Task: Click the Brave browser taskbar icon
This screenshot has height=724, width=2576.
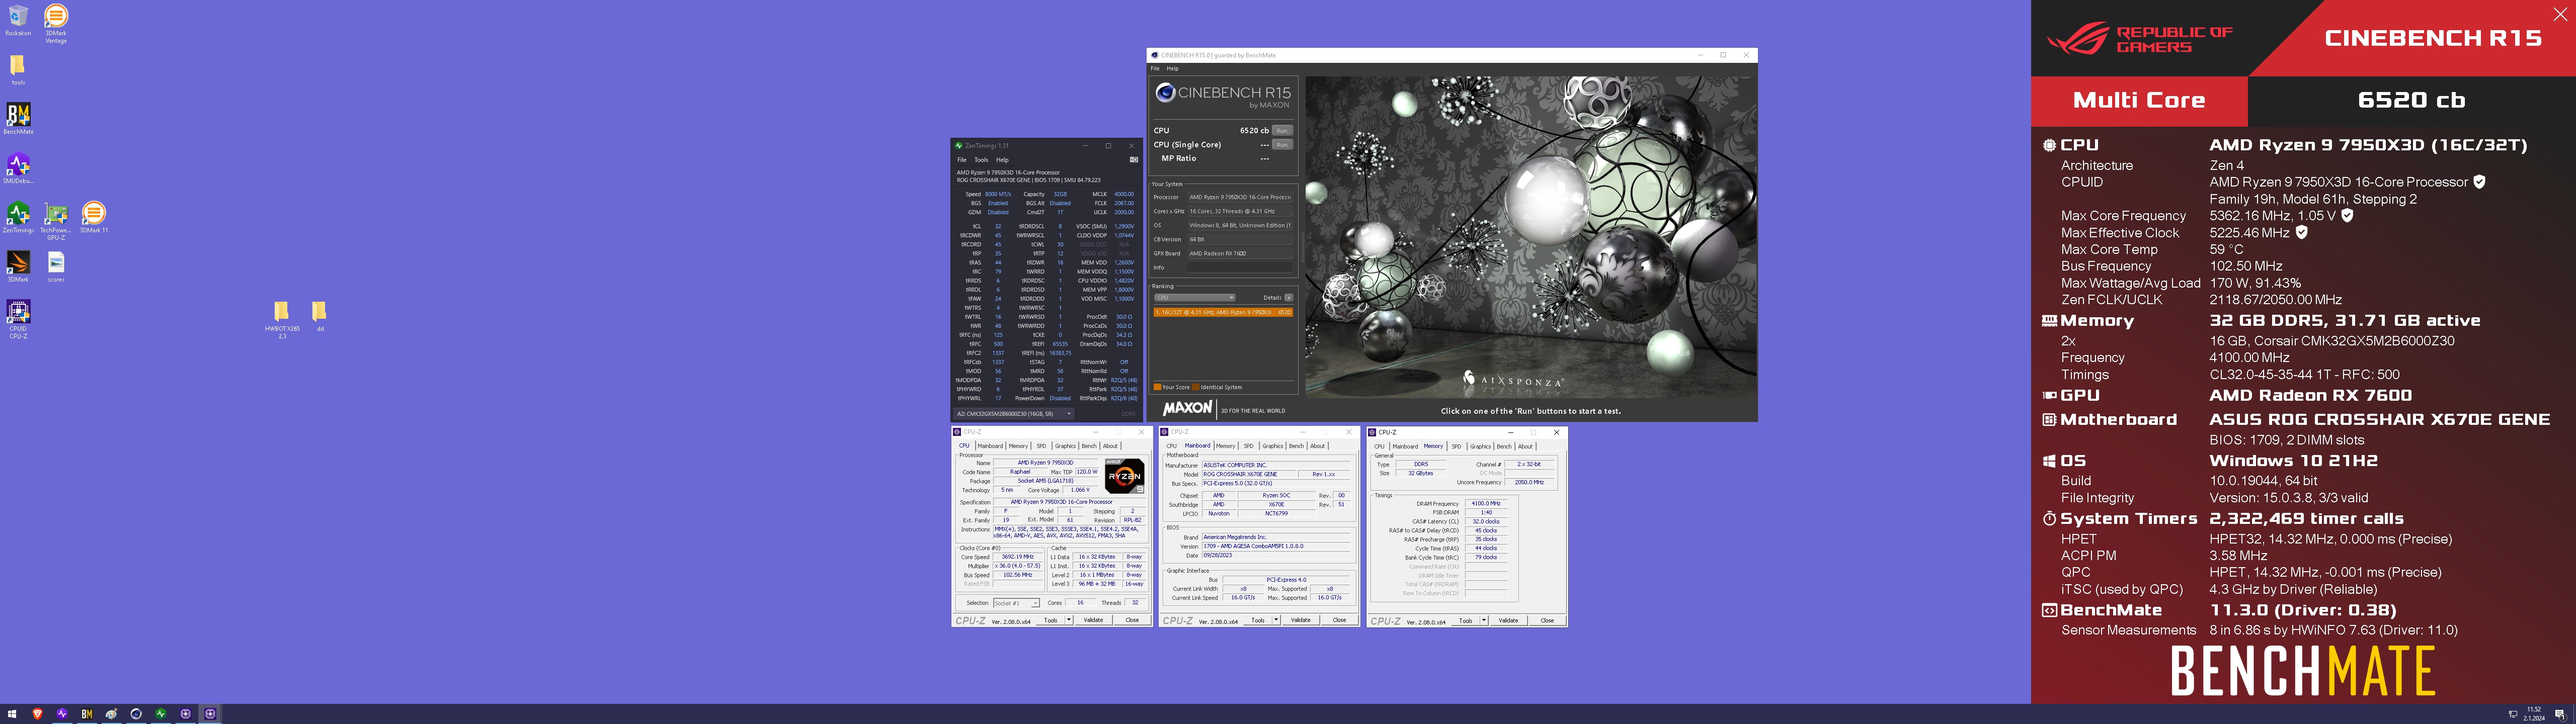Action: pyautogui.click(x=38, y=714)
